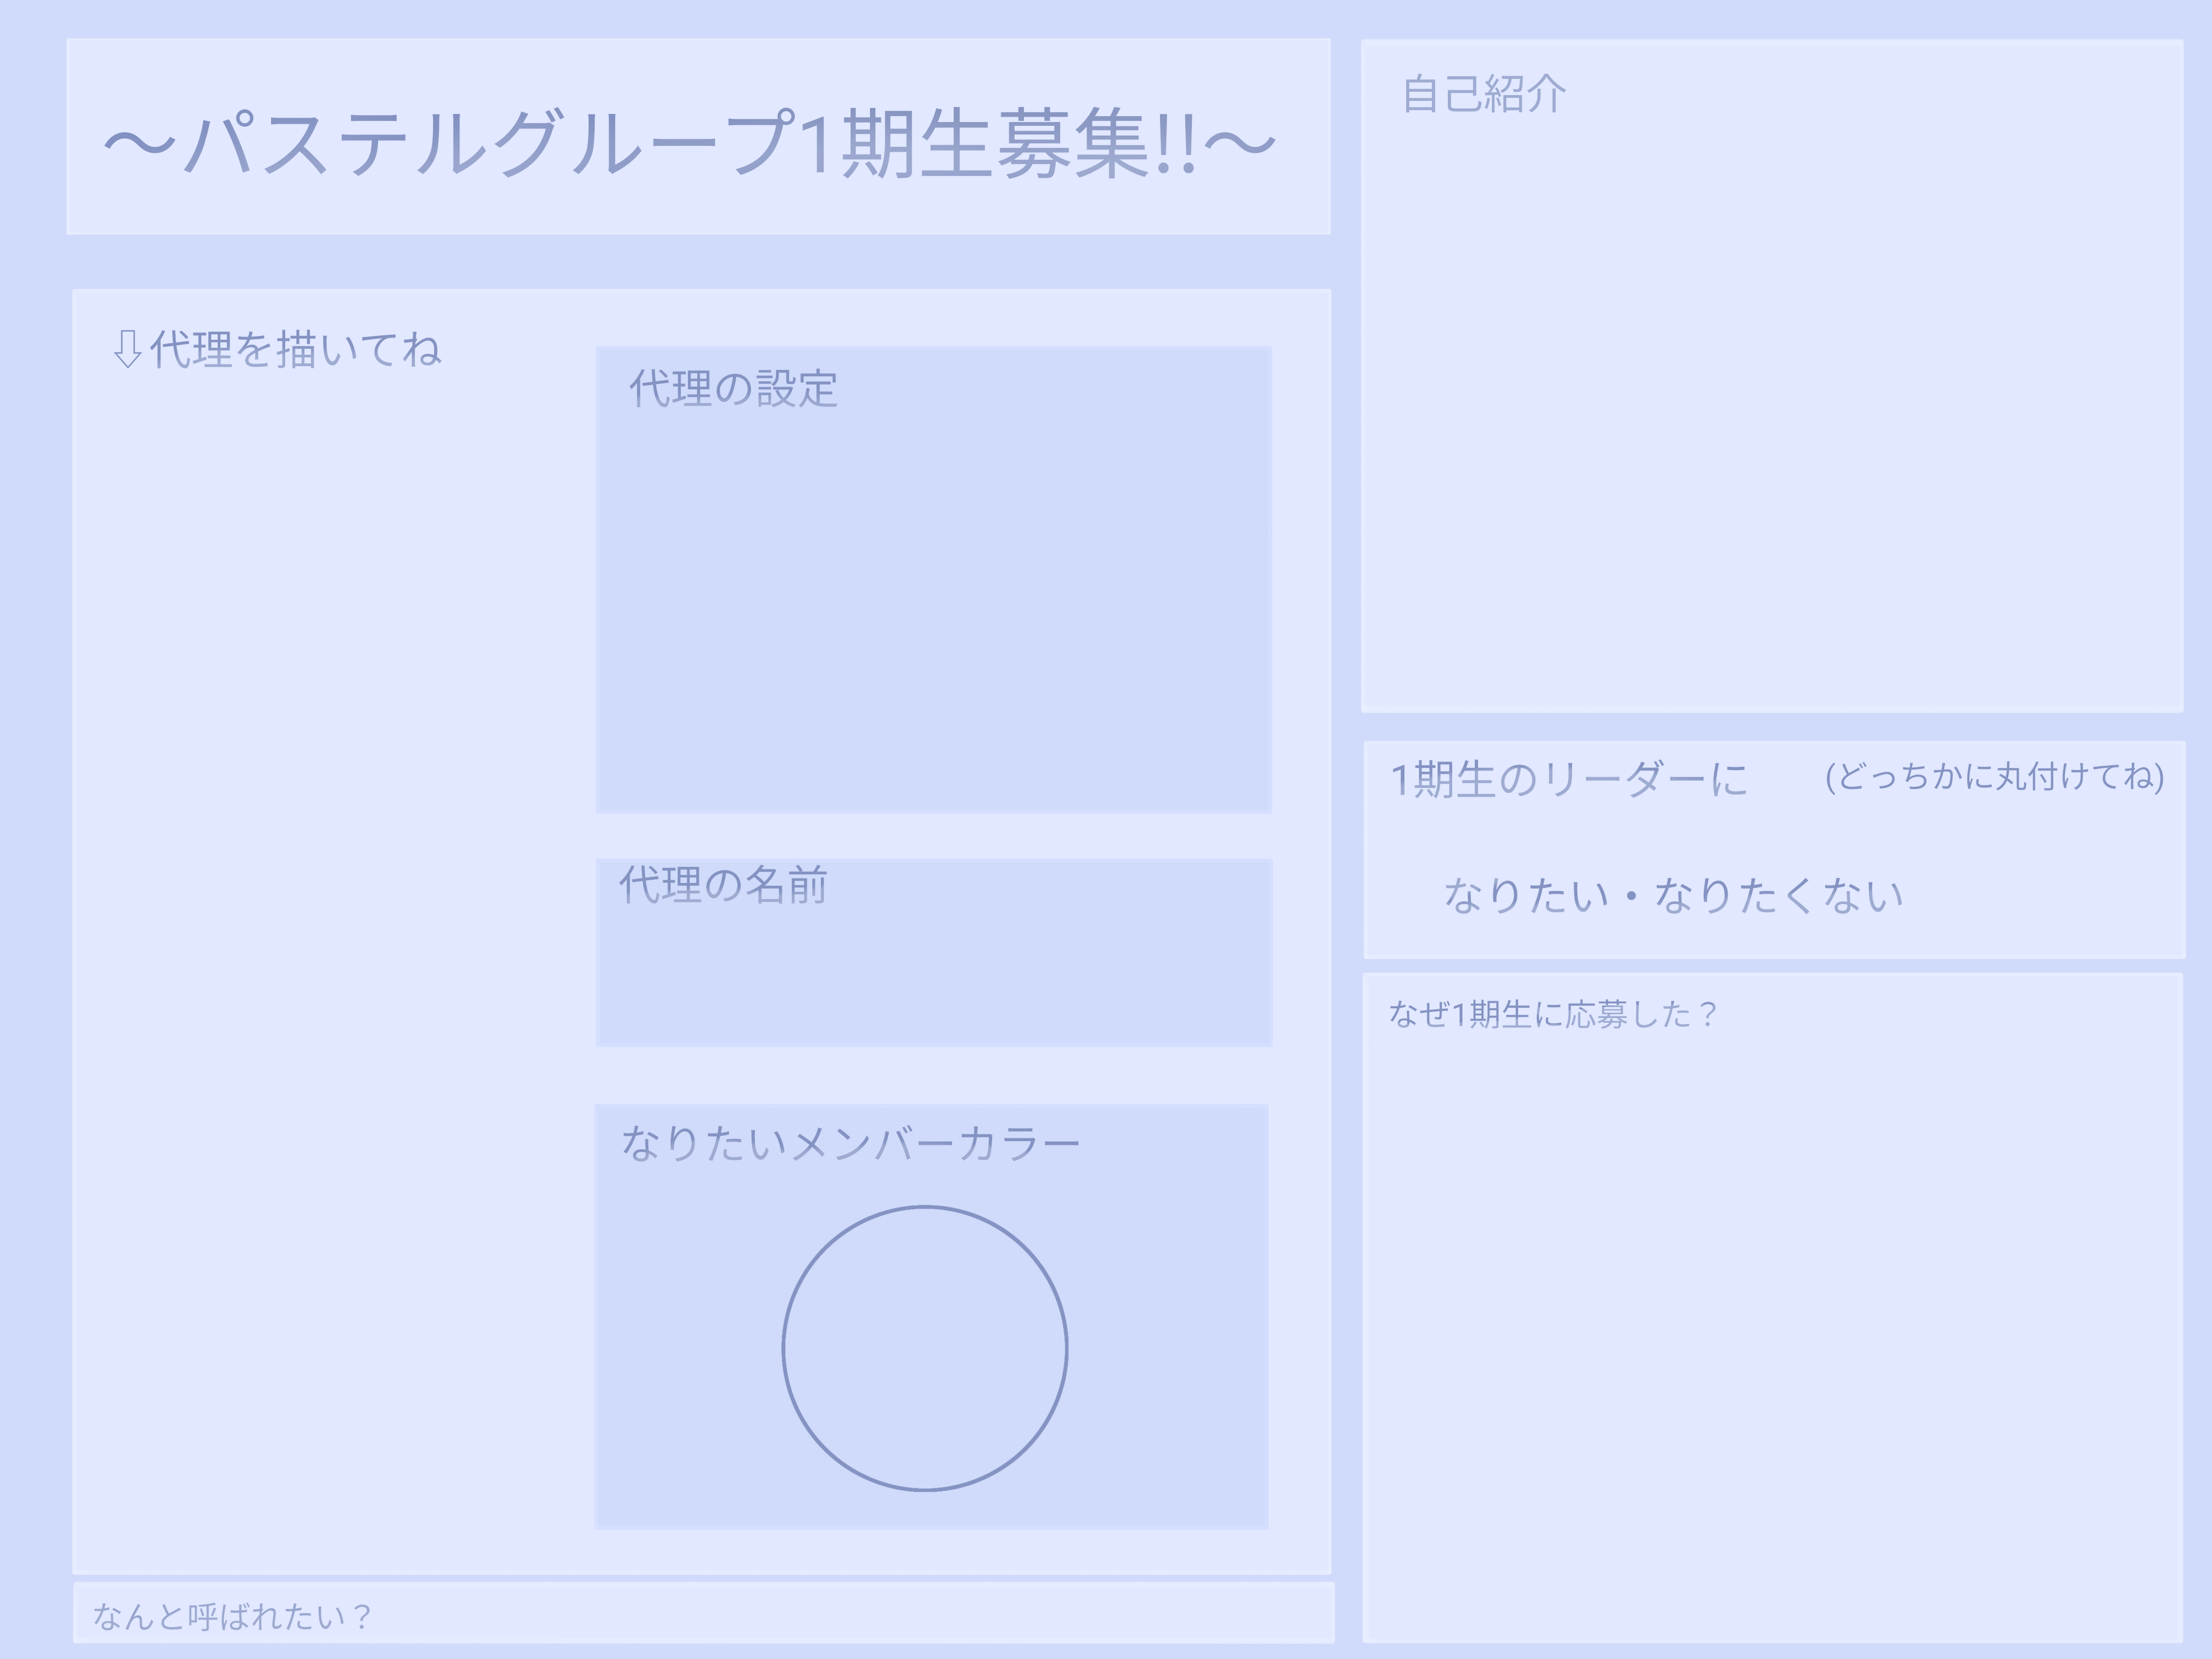The width and height of the screenshot is (2212, 1659).
Task: Select the なりたくない option
Action: point(1778,895)
